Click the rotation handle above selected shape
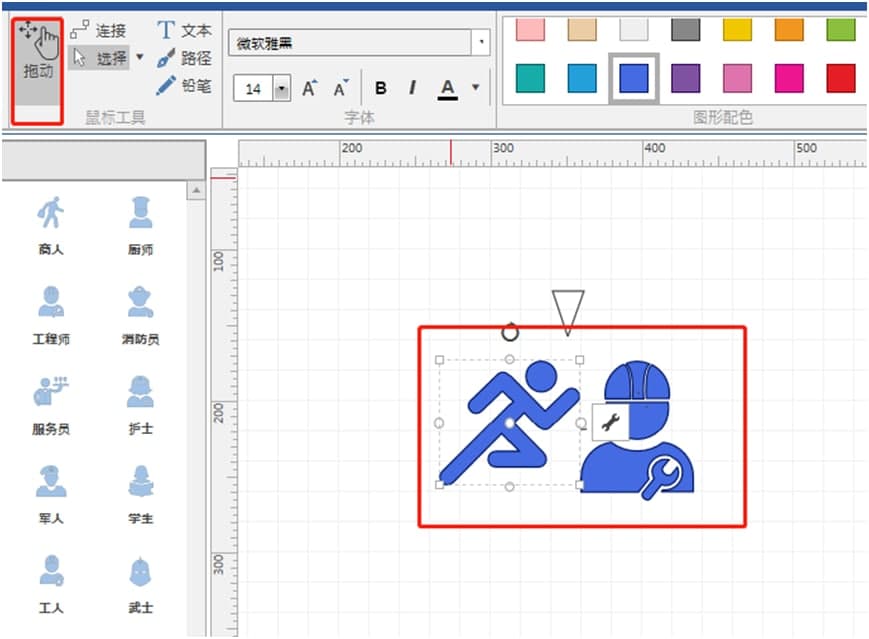This screenshot has width=869, height=639. point(510,332)
